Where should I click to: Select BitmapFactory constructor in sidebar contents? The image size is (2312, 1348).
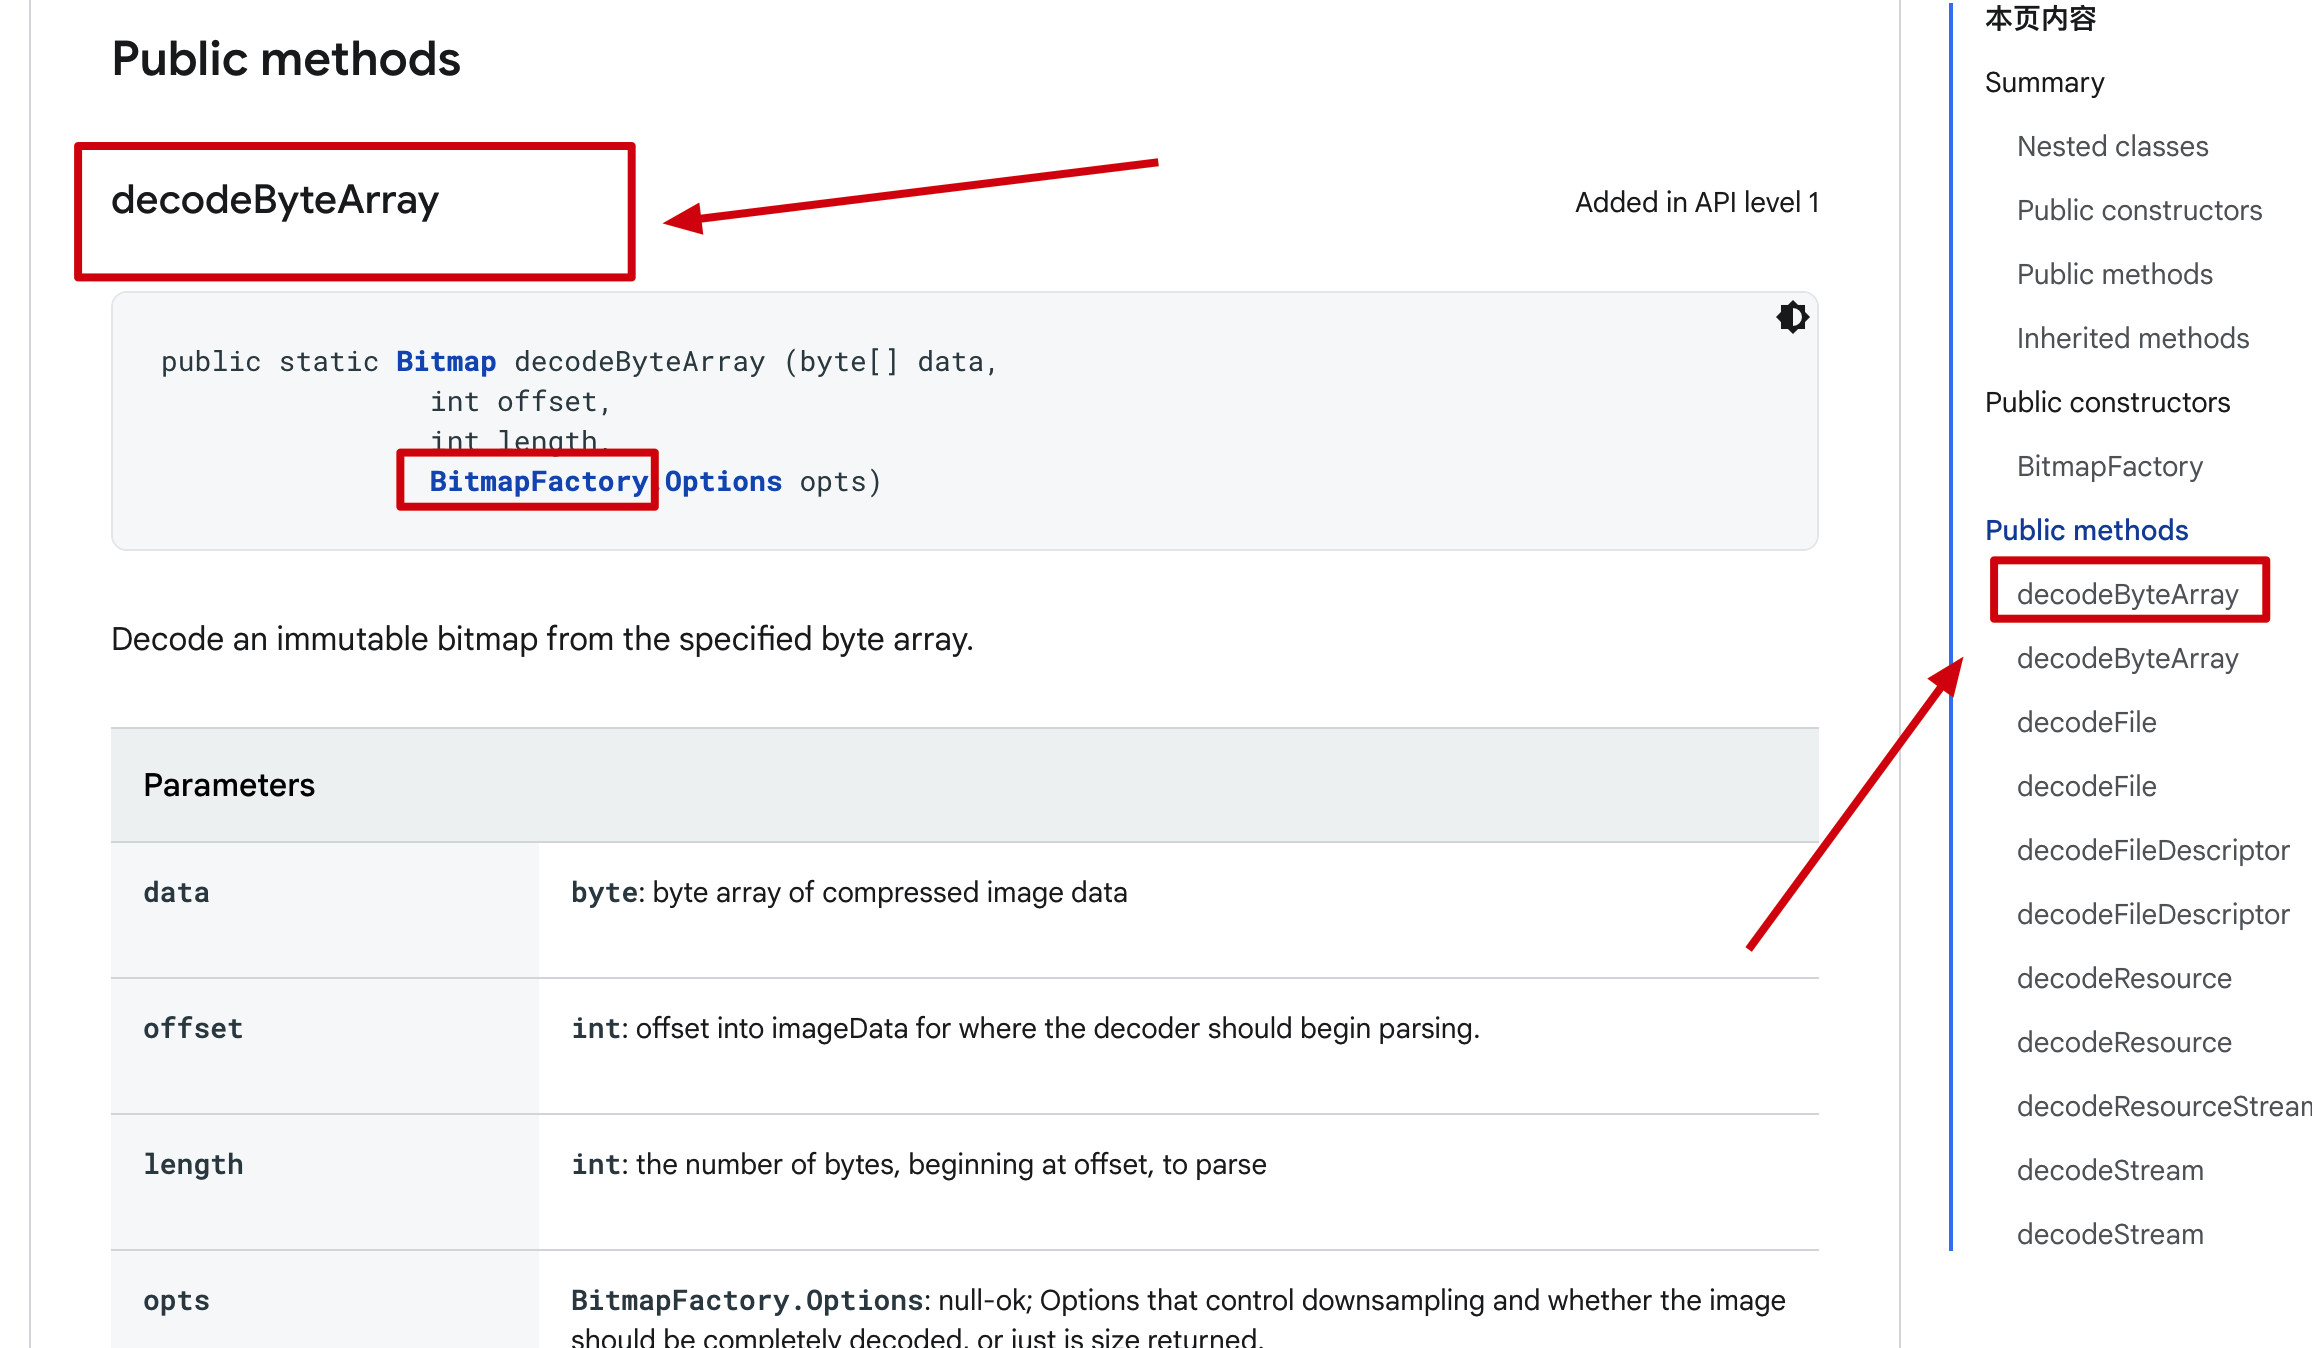coord(2109,466)
